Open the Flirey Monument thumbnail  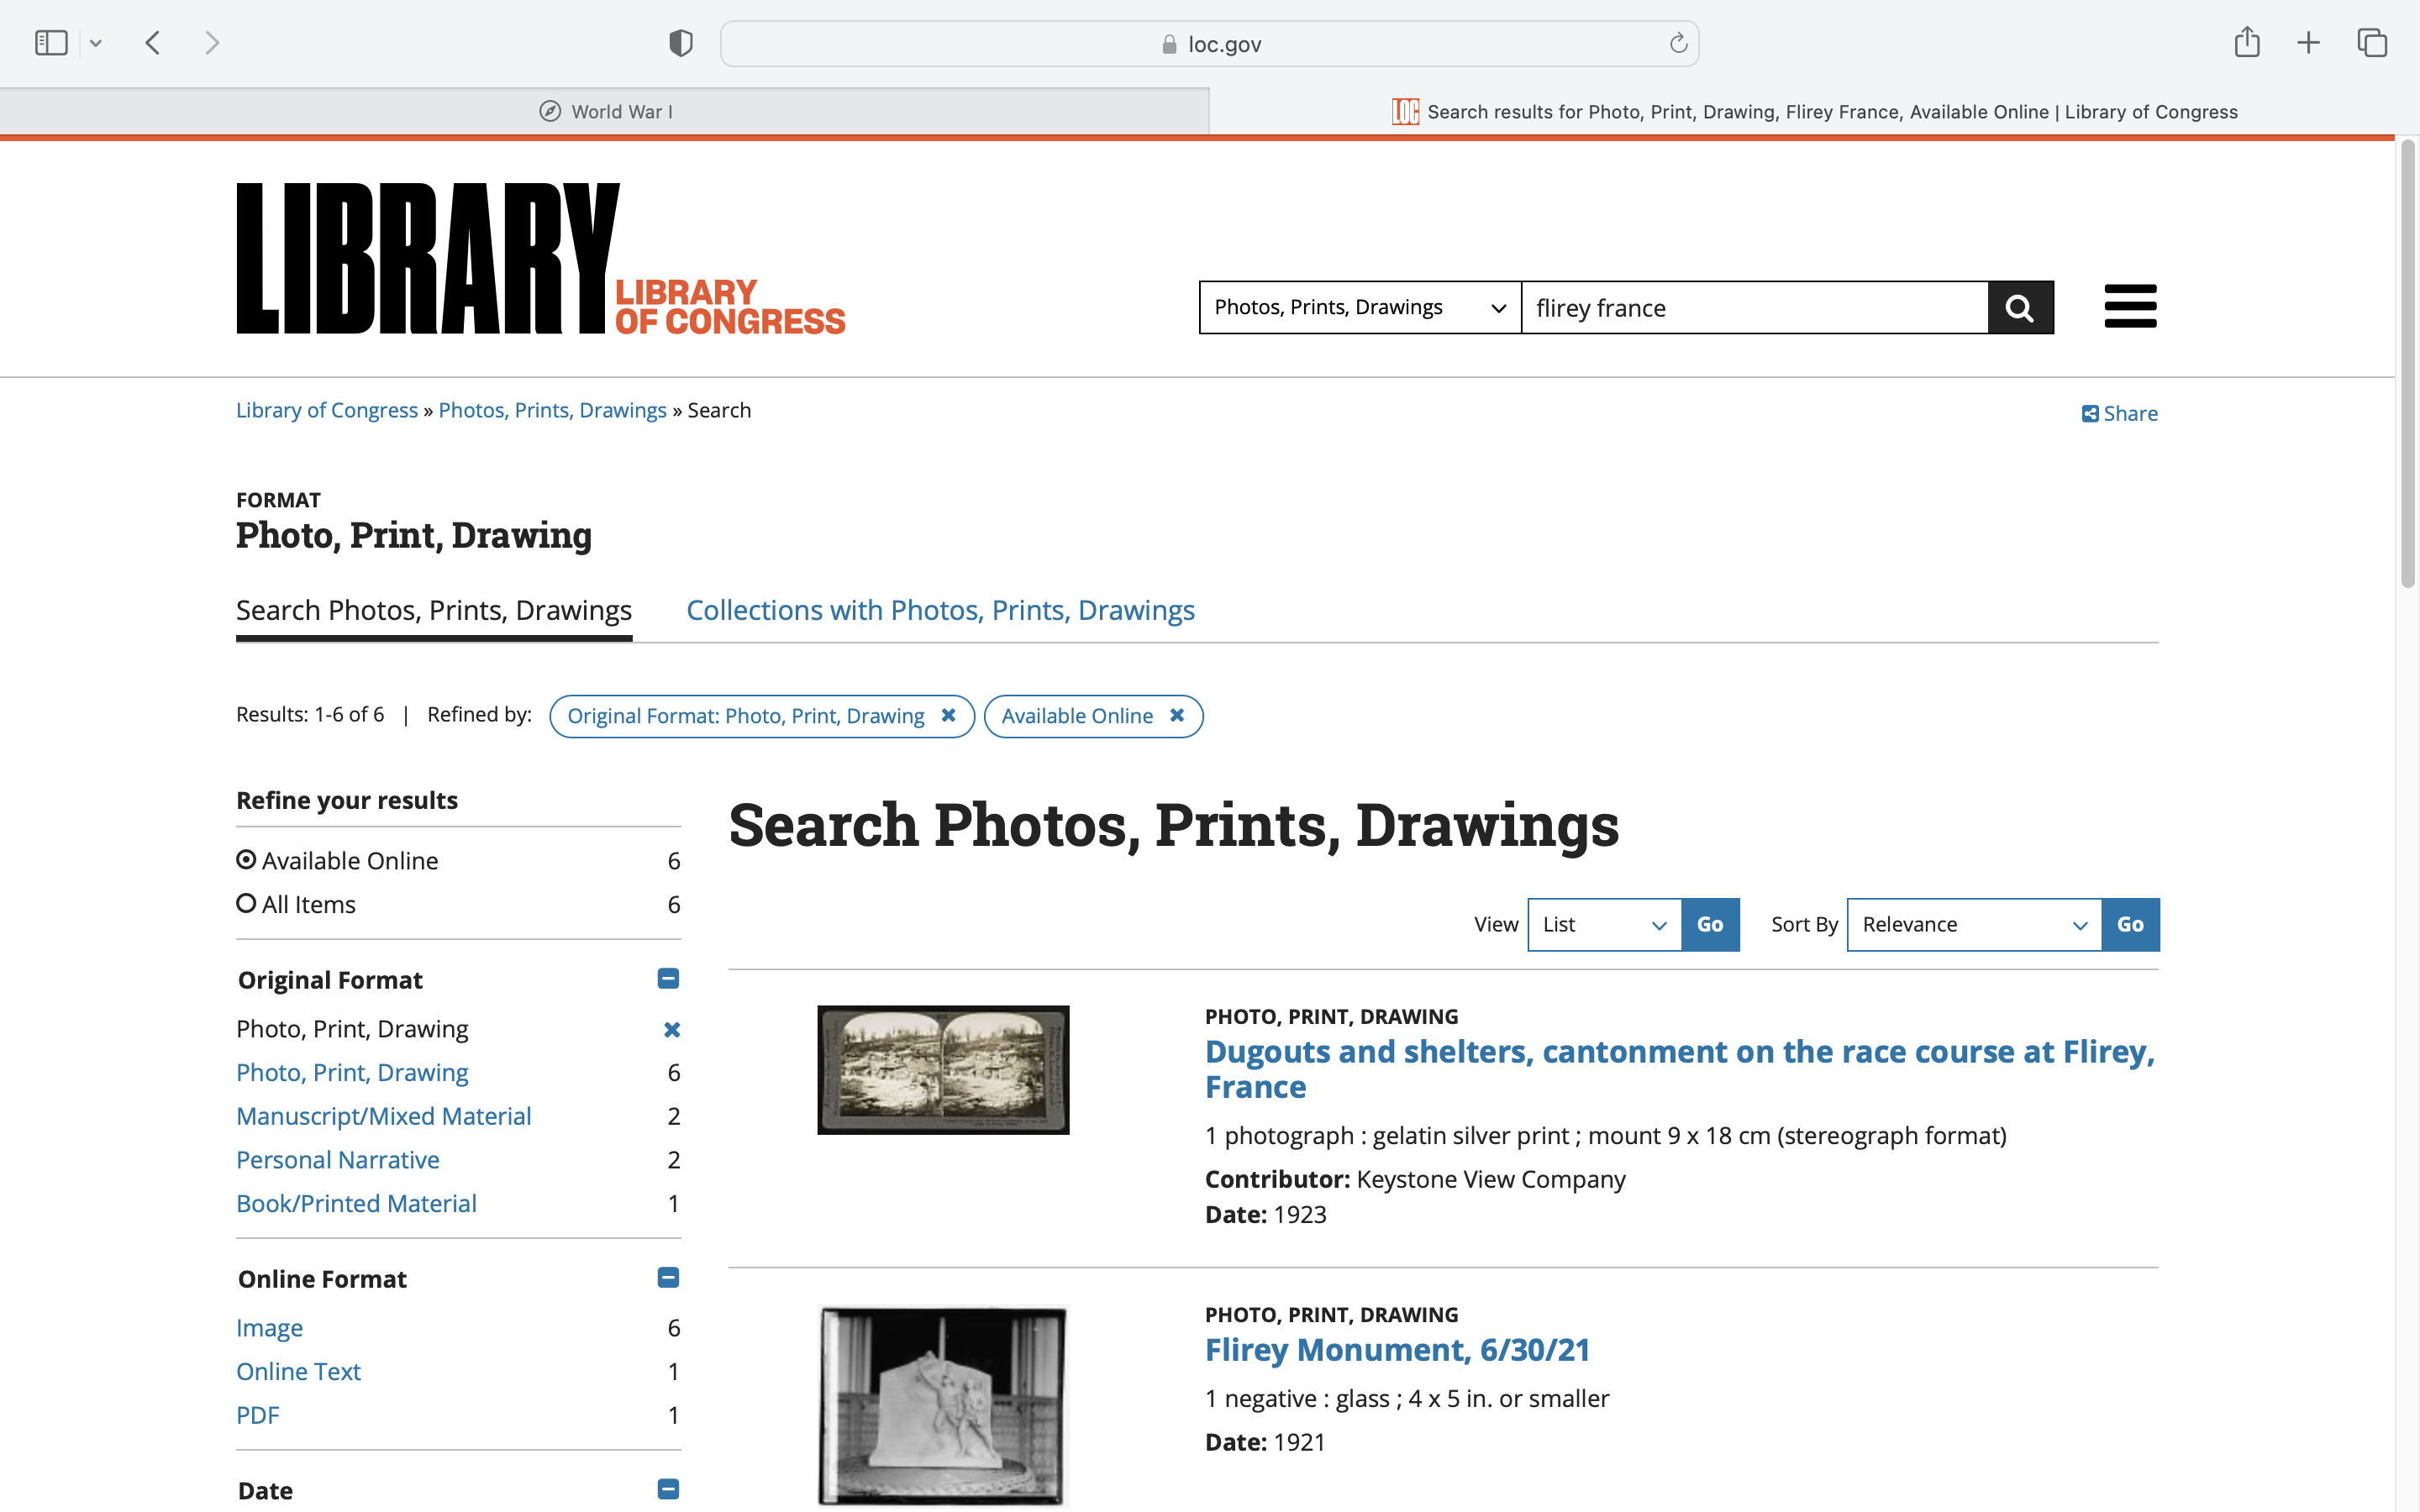coord(942,1405)
